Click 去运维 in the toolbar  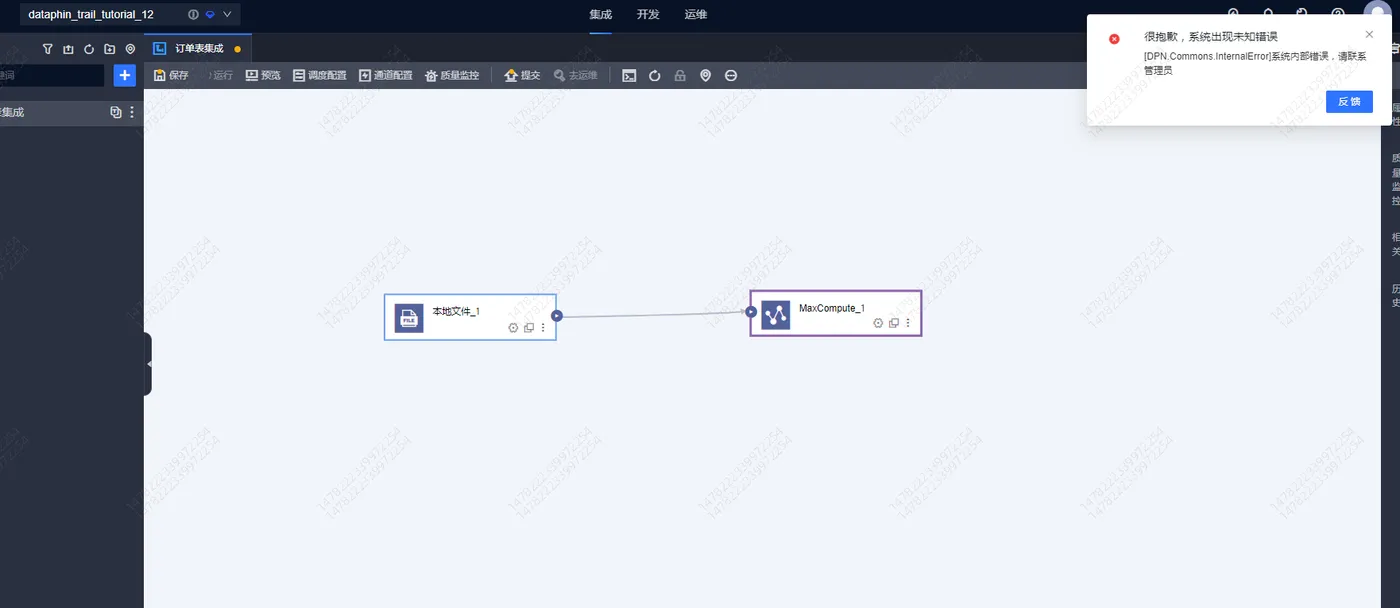[575, 75]
